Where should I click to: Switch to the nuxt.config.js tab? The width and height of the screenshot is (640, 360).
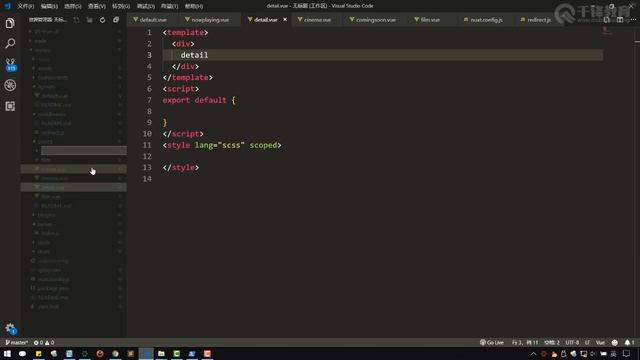486,20
